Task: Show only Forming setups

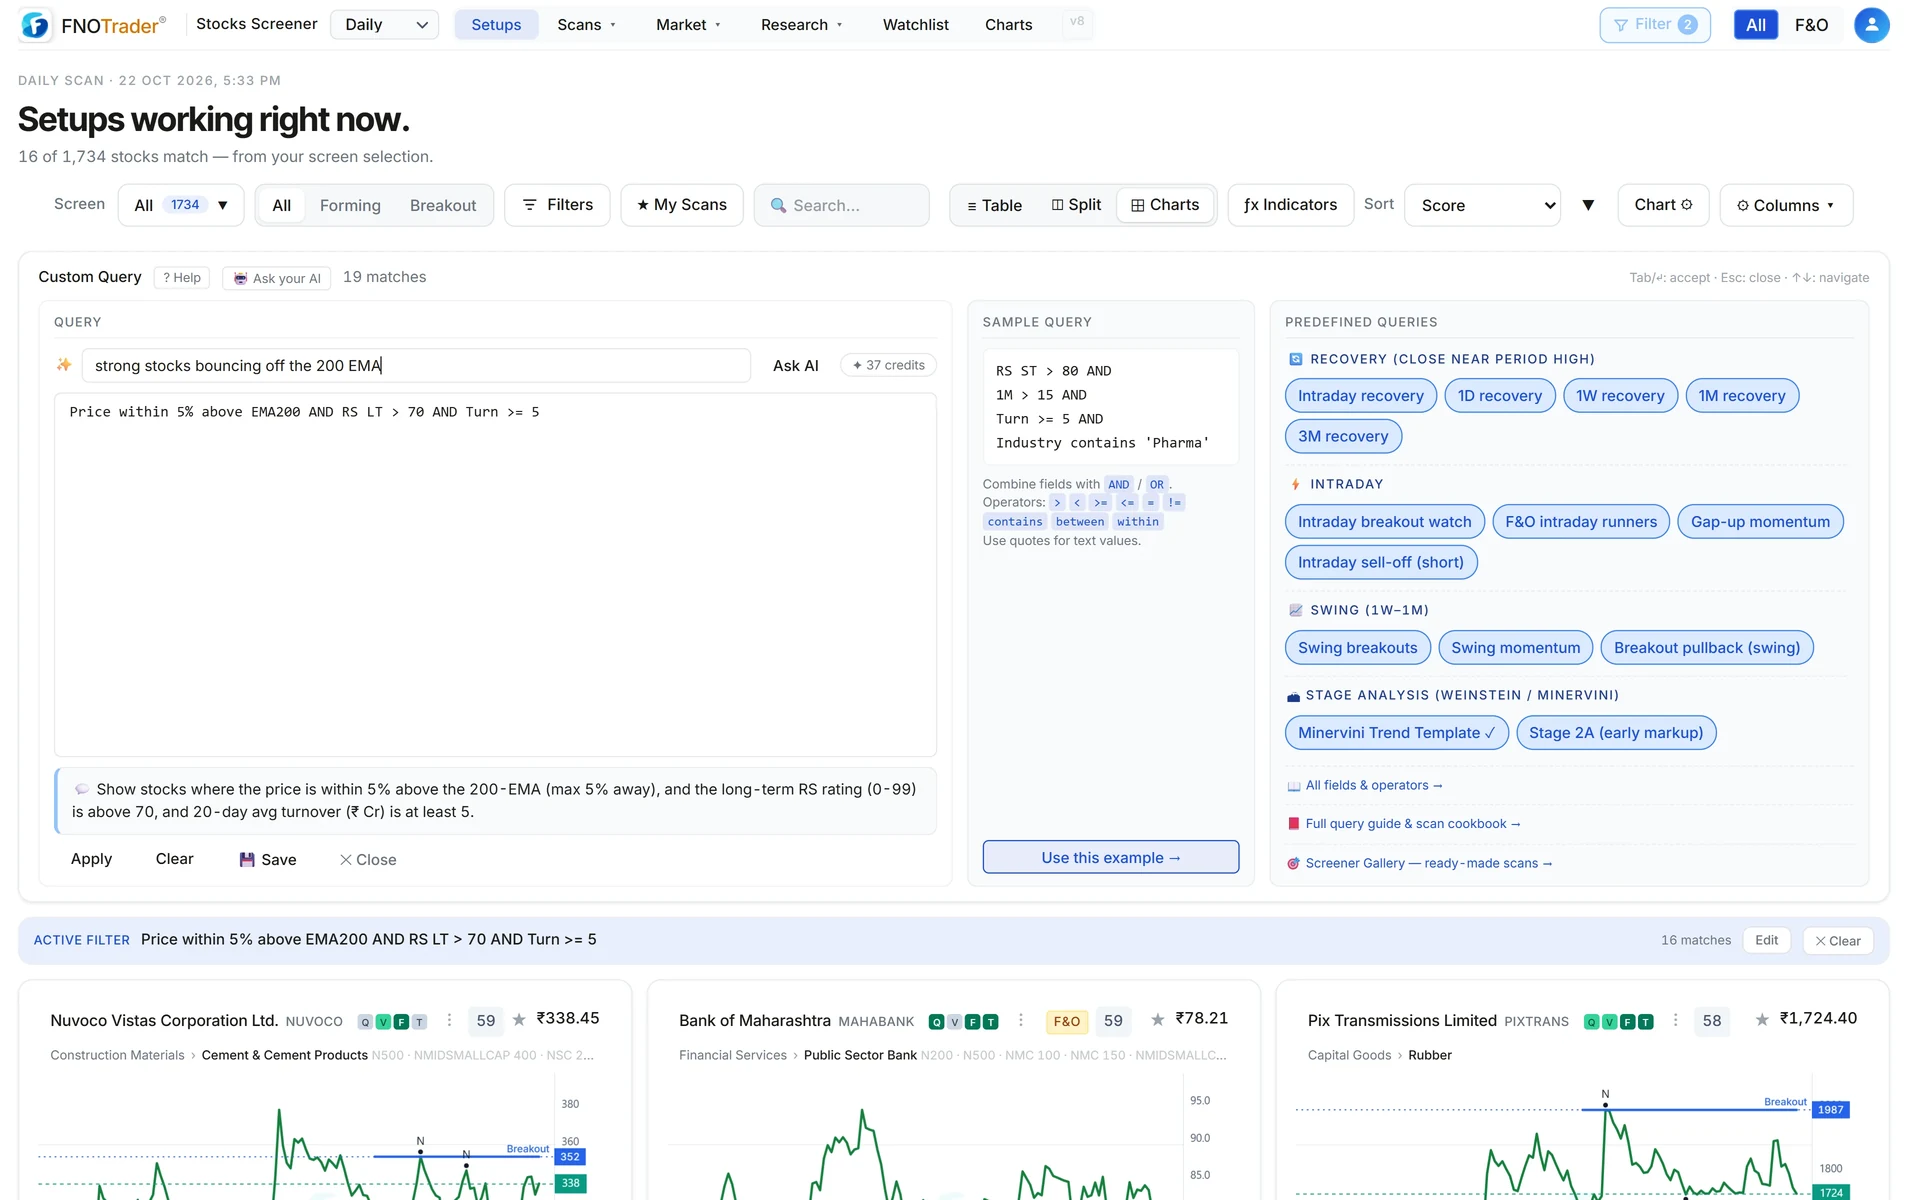Action: tap(350, 205)
